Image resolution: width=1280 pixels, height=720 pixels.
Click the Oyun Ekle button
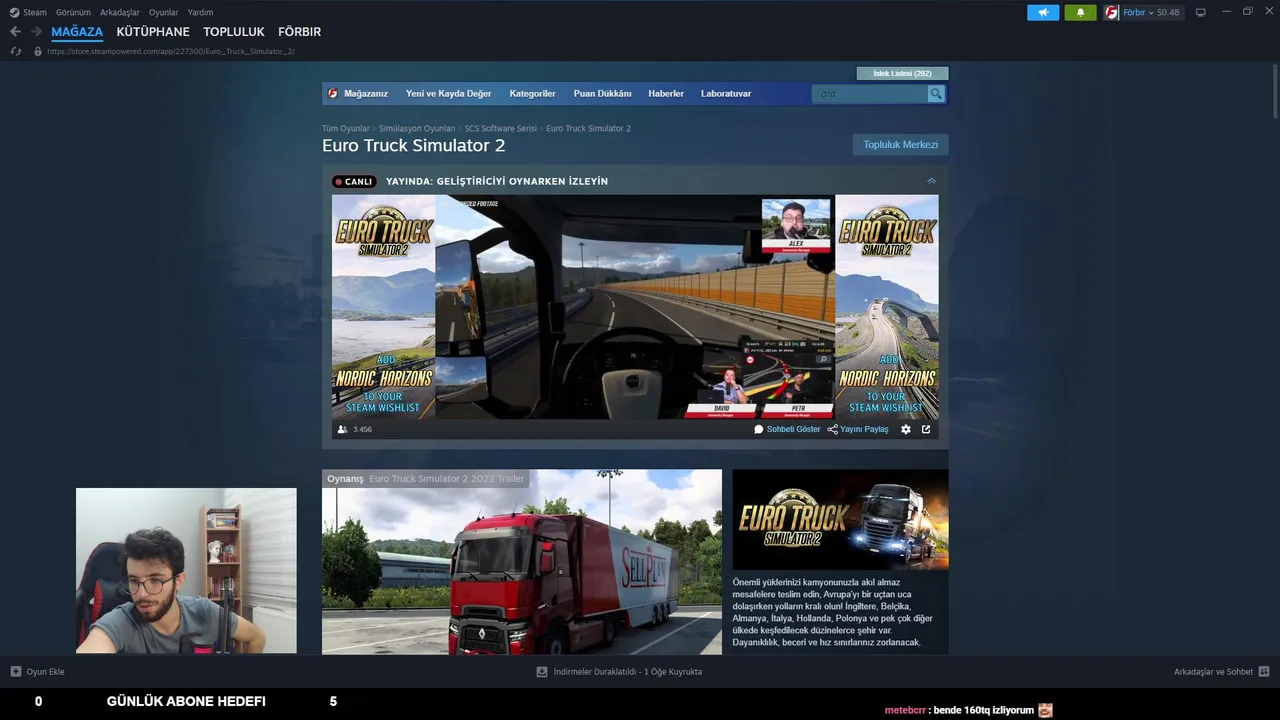click(x=37, y=671)
